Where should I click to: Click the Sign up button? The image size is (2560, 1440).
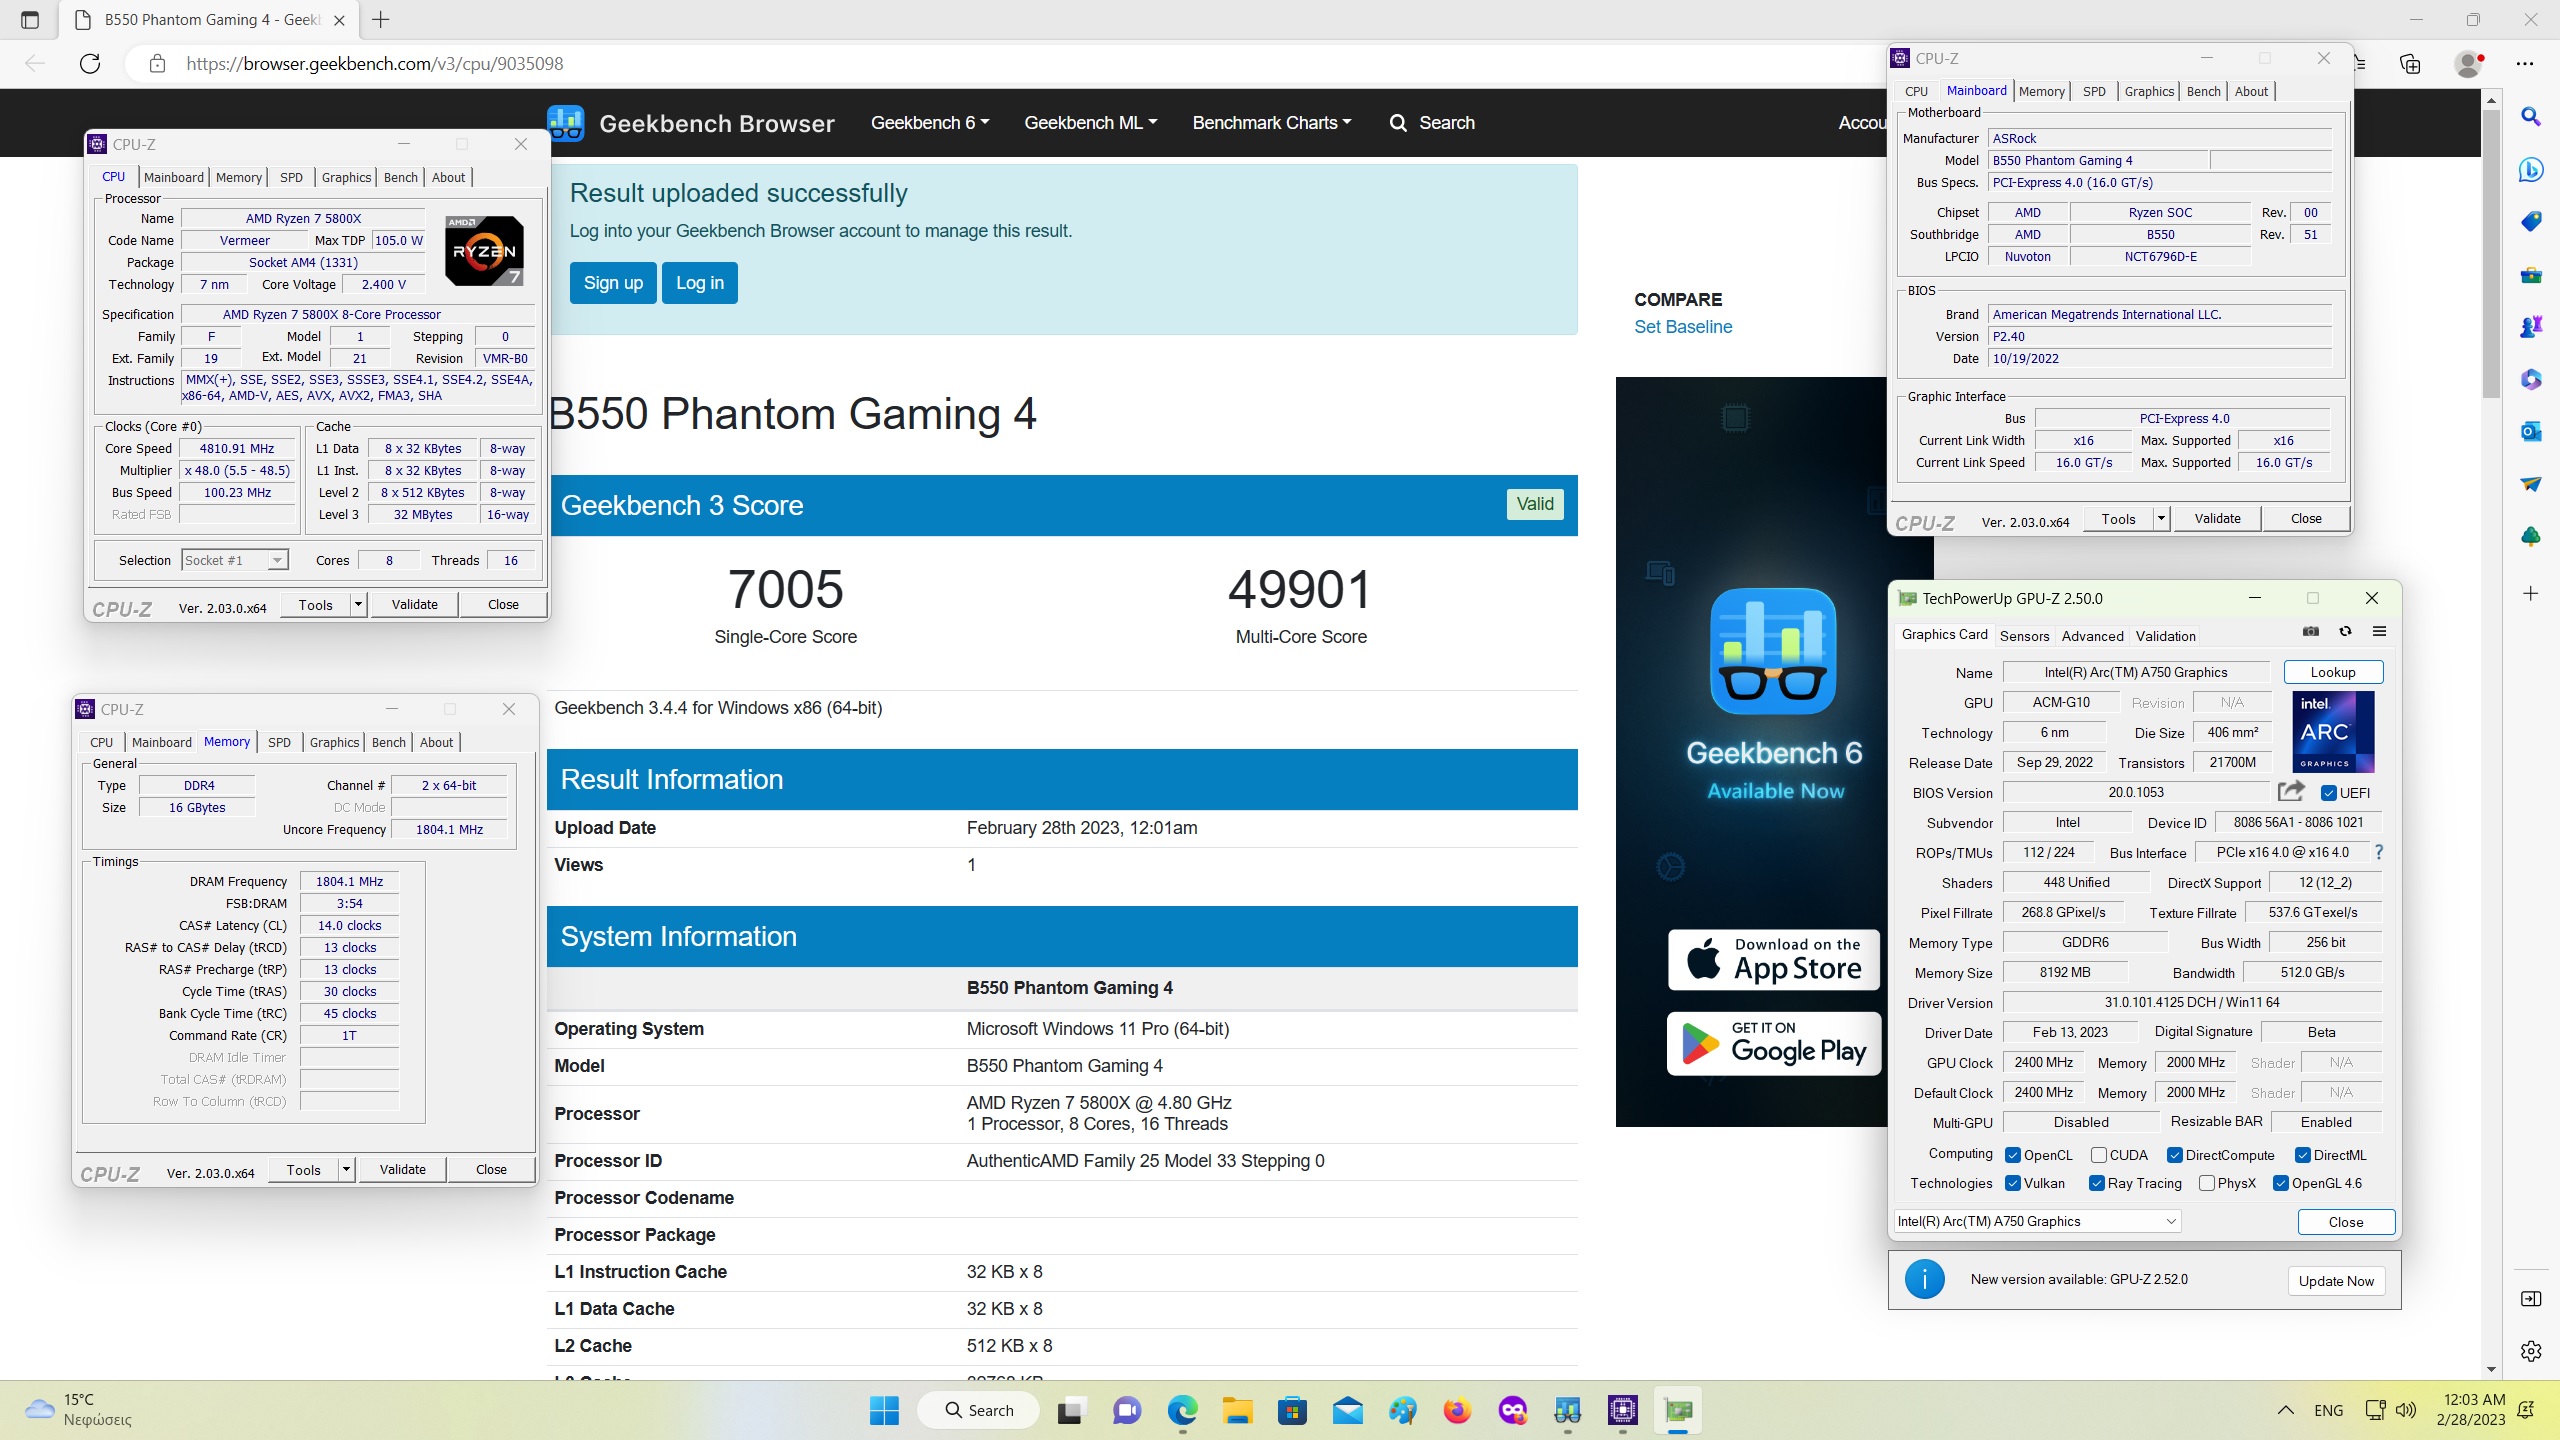pyautogui.click(x=613, y=283)
